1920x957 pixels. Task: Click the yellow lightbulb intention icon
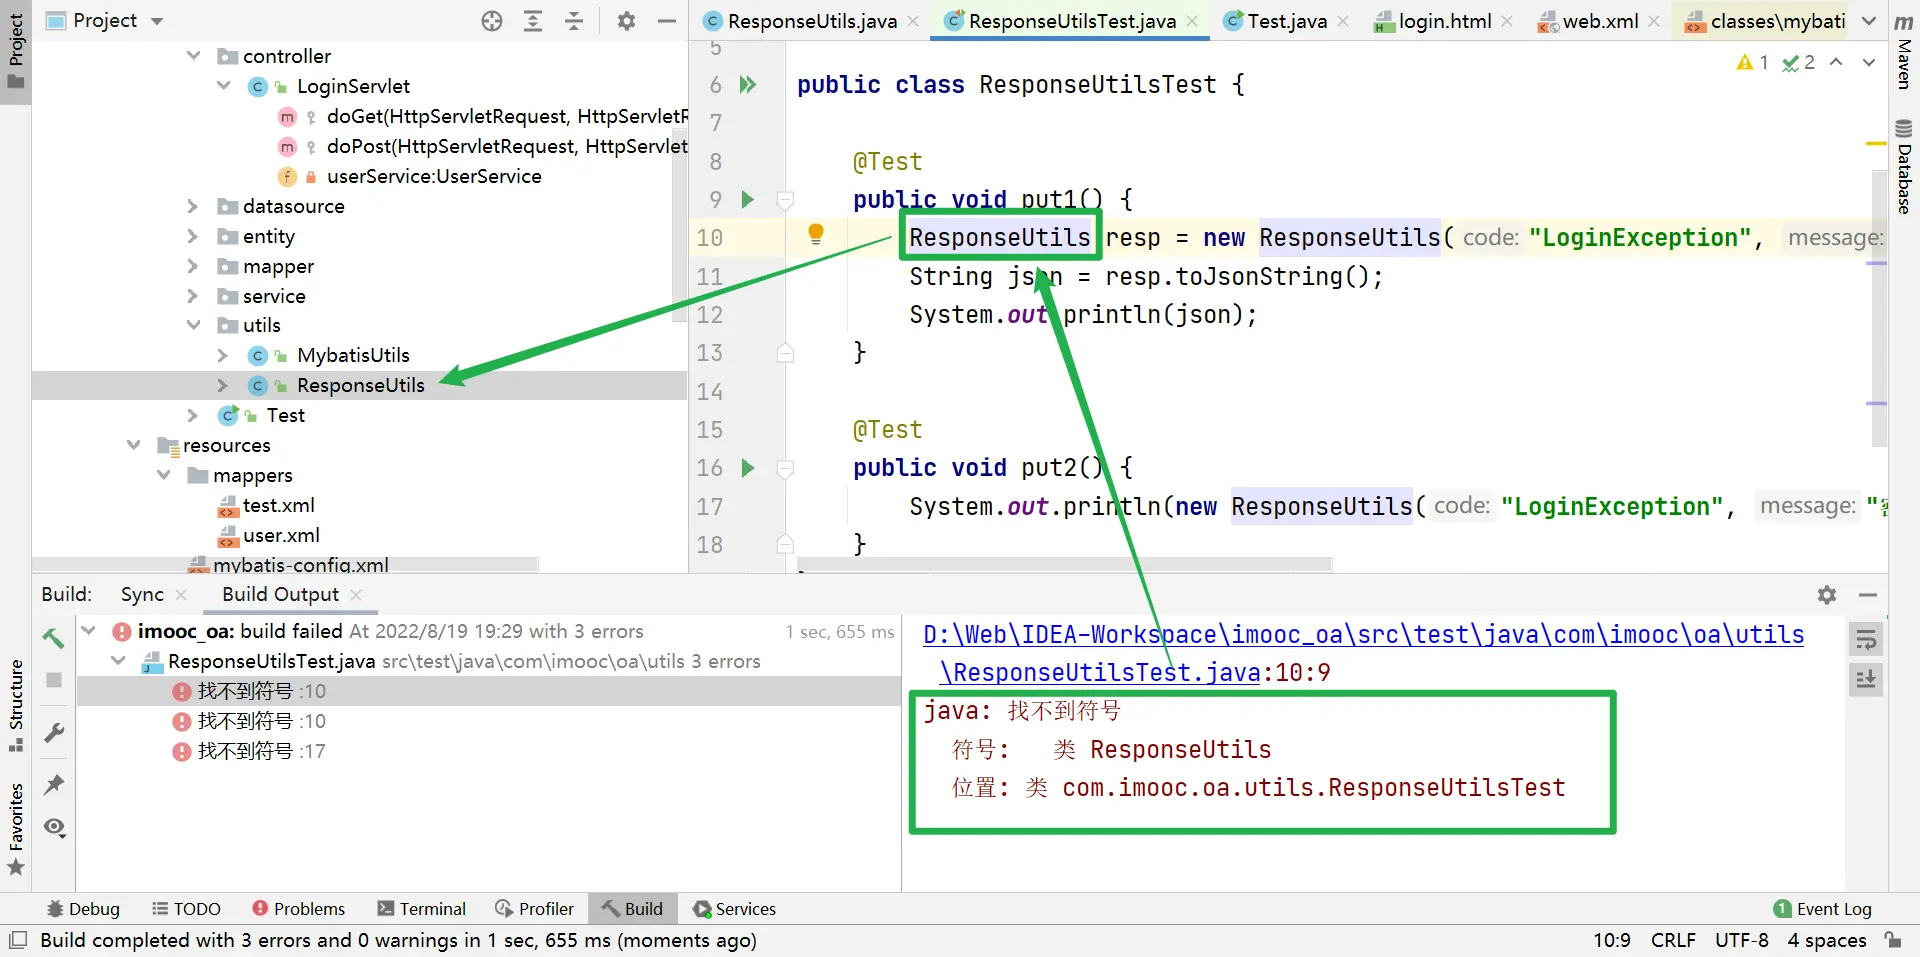(x=815, y=235)
